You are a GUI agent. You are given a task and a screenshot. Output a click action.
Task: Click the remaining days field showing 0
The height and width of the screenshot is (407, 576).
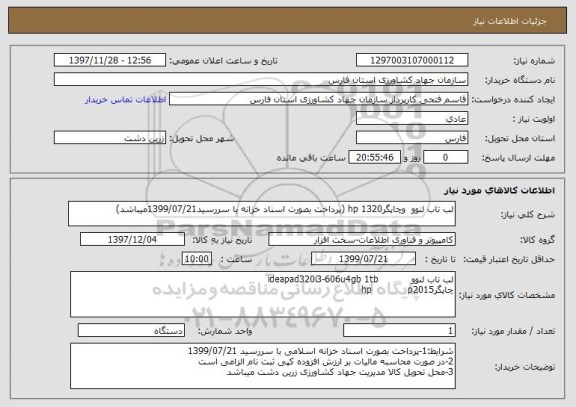point(446,157)
